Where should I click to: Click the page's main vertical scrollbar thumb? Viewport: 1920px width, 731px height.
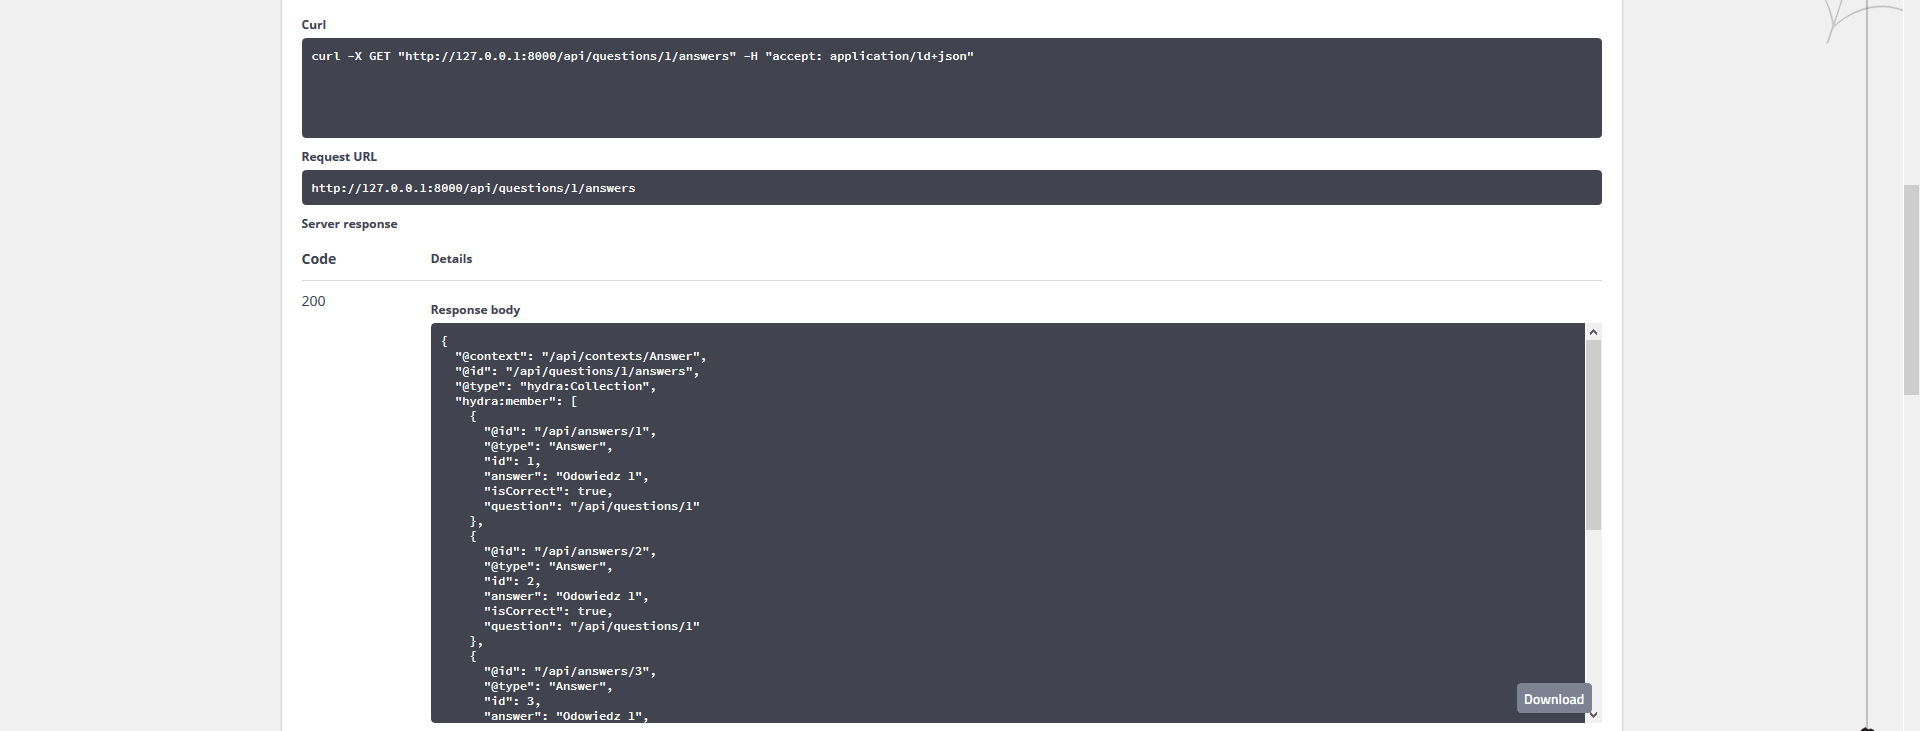(x=1911, y=290)
